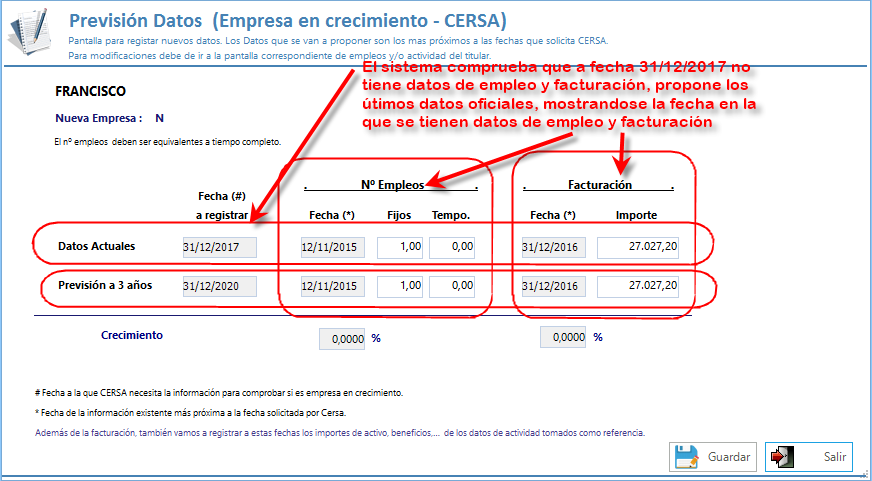This screenshot has width=872, height=481.
Task: Edit Fijos value in Datos Actuales row
Action: point(400,247)
